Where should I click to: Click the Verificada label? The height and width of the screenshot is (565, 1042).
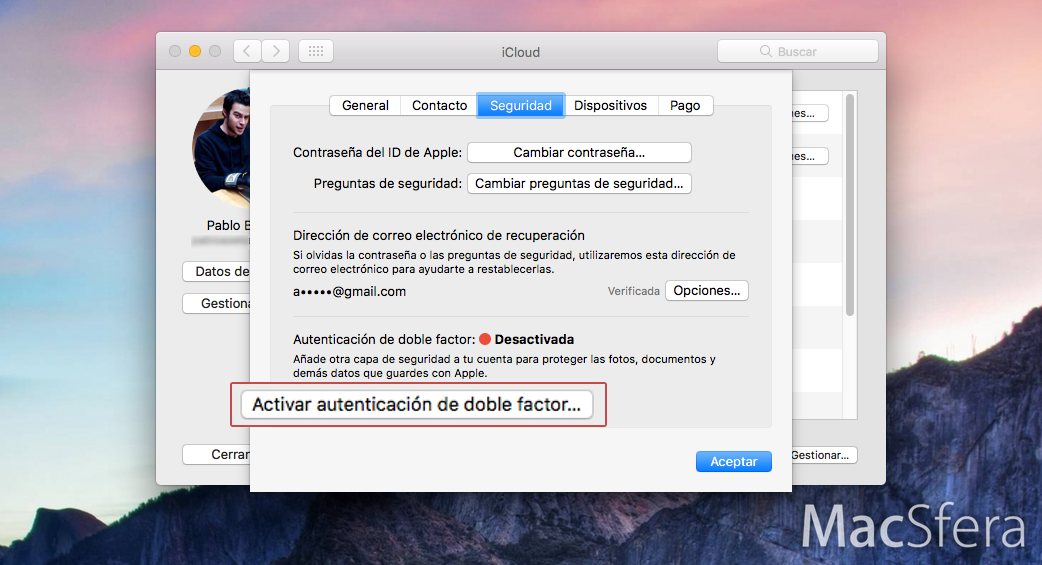pos(633,291)
